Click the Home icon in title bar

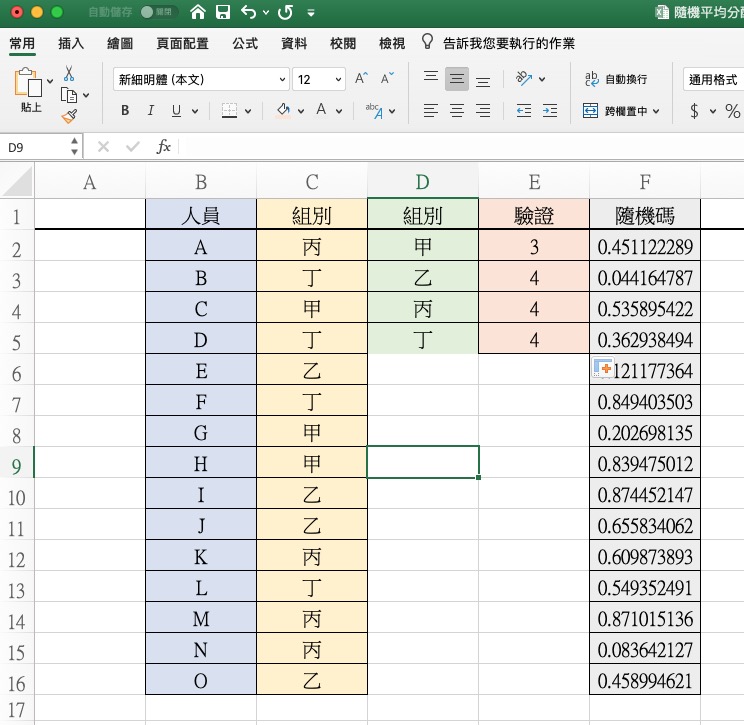198,13
